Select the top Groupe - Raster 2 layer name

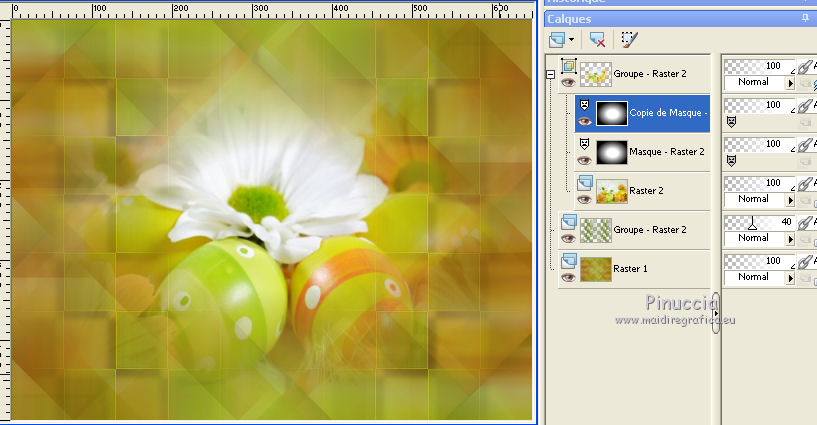pos(650,74)
